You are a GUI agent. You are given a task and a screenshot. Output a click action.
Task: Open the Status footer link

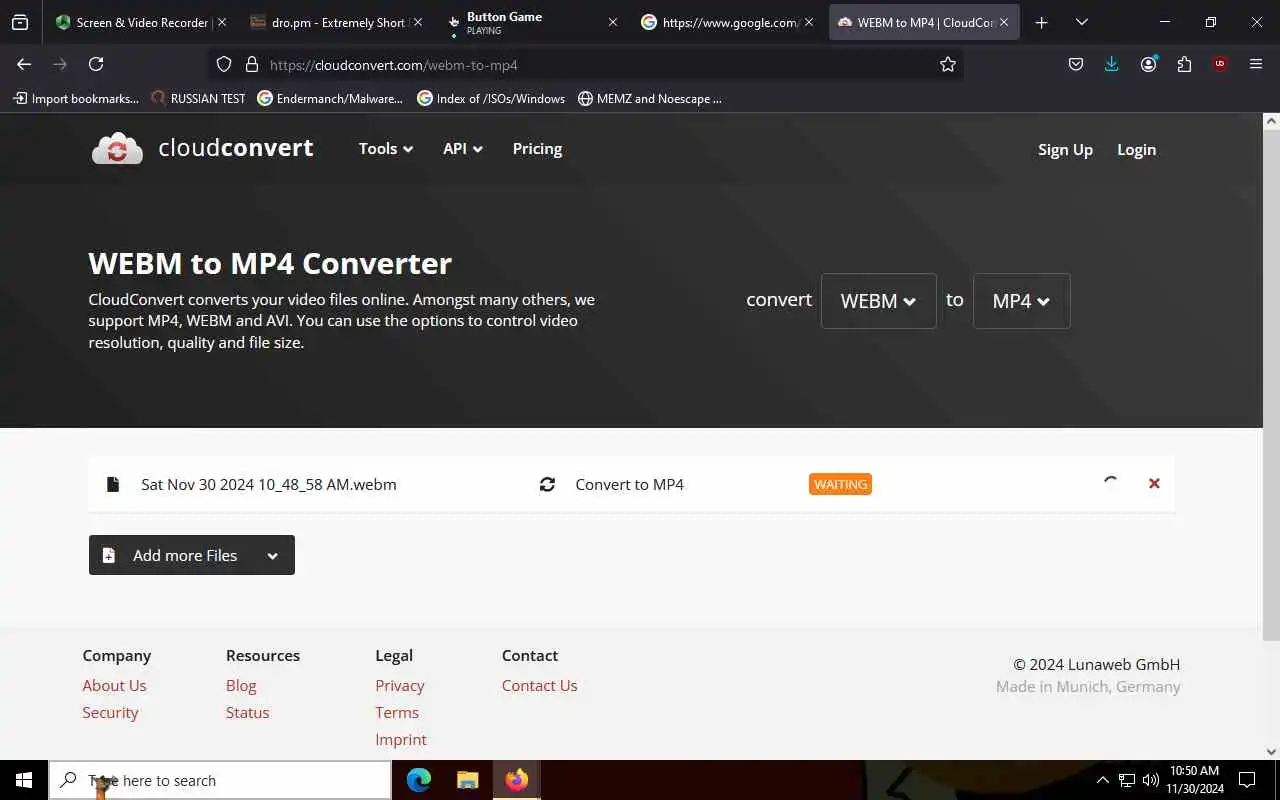[x=247, y=712]
